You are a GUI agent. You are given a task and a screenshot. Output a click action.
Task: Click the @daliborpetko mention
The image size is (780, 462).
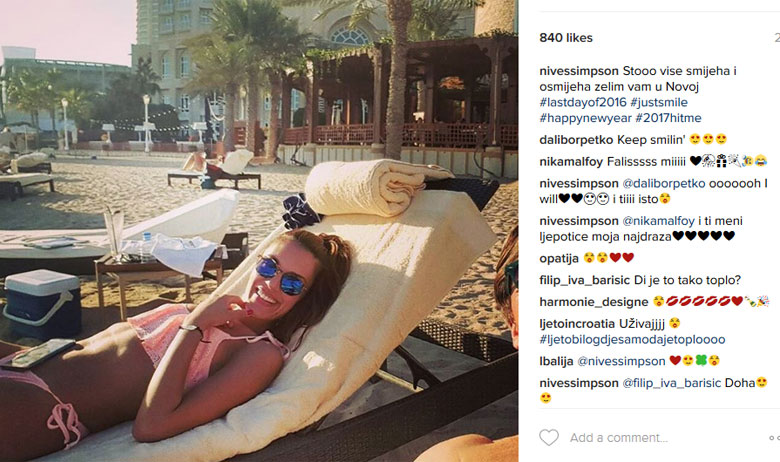664,184
